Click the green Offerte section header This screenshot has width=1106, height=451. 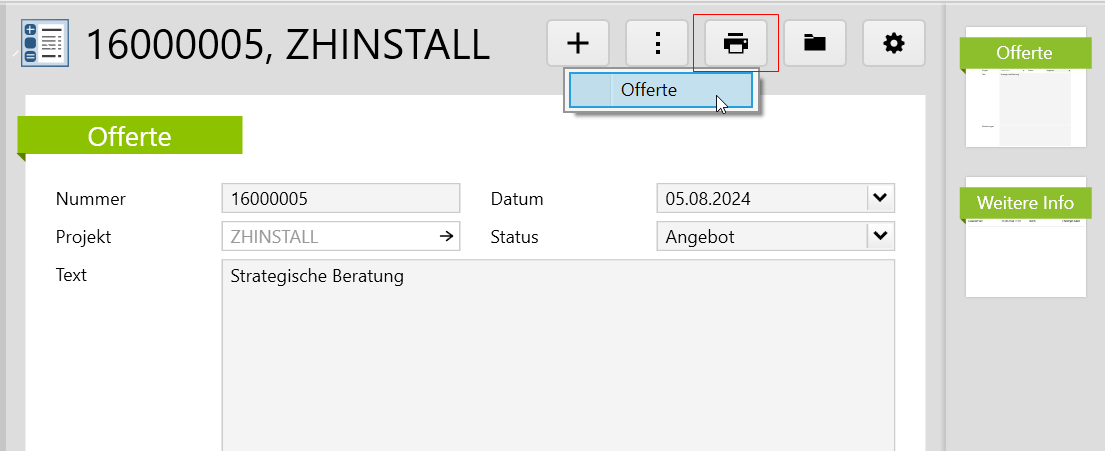[130, 136]
